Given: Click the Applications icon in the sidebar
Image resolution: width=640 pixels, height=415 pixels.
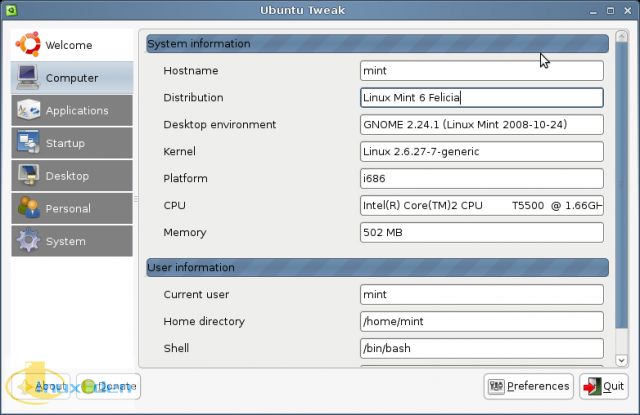Looking at the screenshot, I should click(x=28, y=110).
